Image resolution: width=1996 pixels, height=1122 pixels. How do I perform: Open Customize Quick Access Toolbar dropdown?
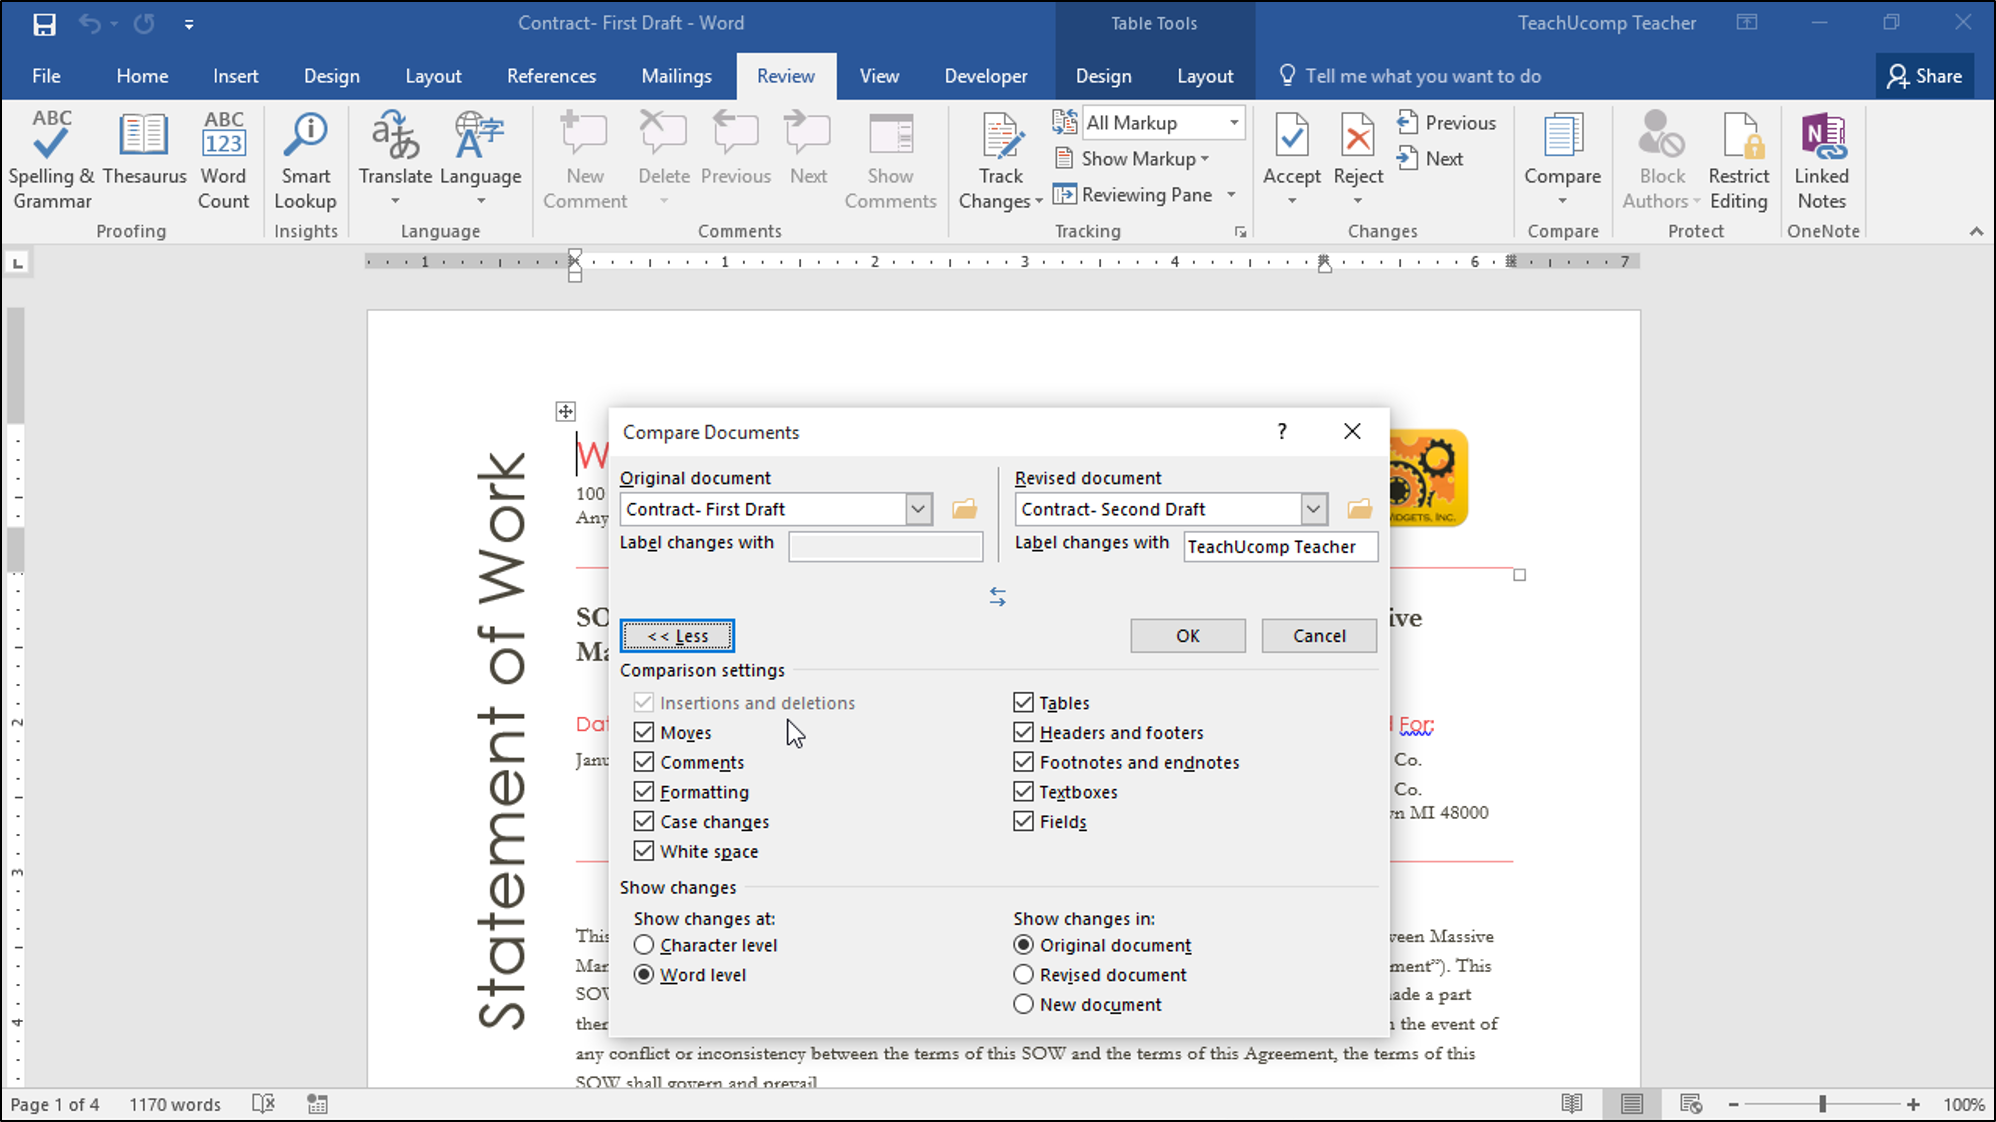tap(189, 24)
